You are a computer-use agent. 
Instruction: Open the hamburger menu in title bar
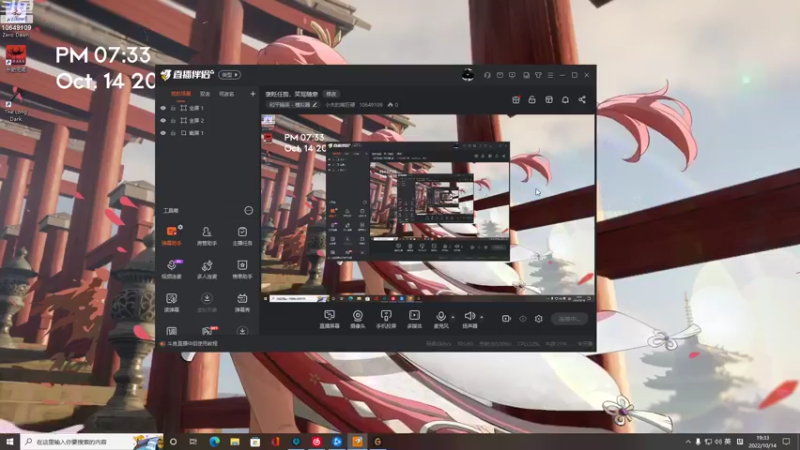click(550, 75)
